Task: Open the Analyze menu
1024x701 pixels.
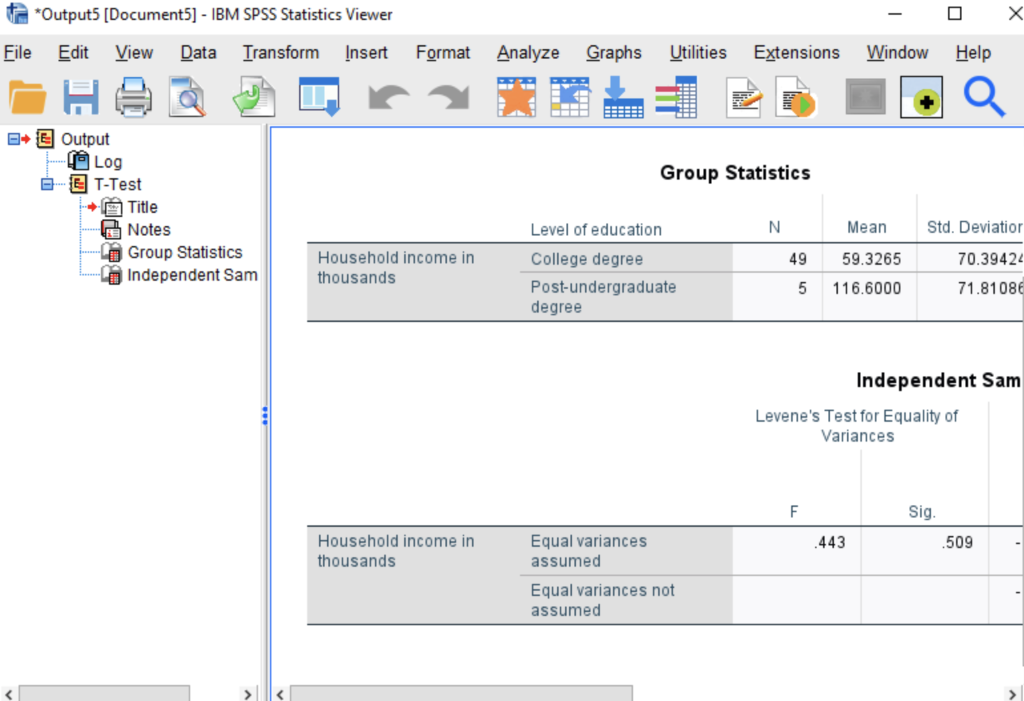Action: [527, 52]
